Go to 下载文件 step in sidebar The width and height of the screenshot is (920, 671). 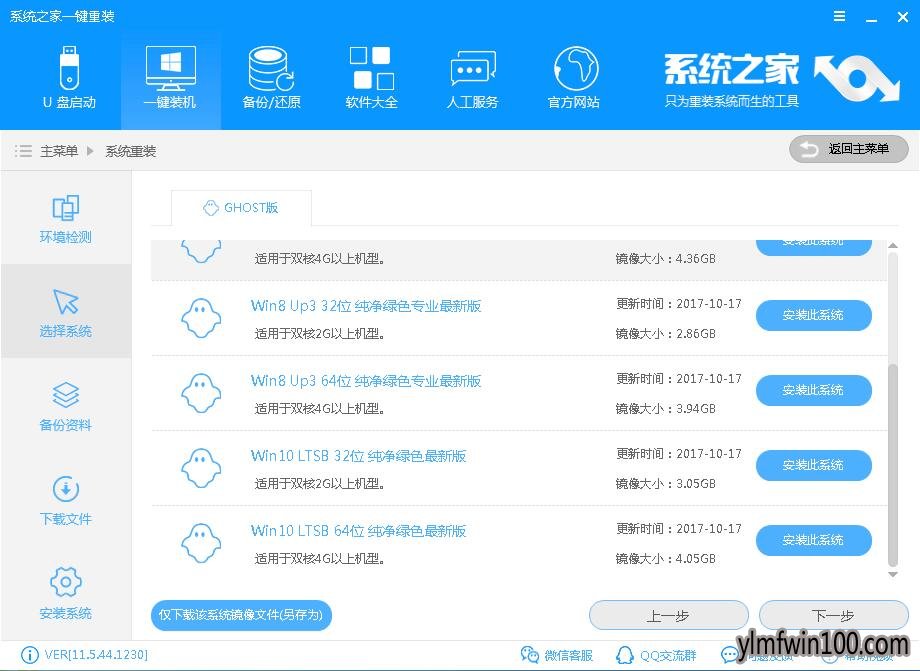coord(65,500)
